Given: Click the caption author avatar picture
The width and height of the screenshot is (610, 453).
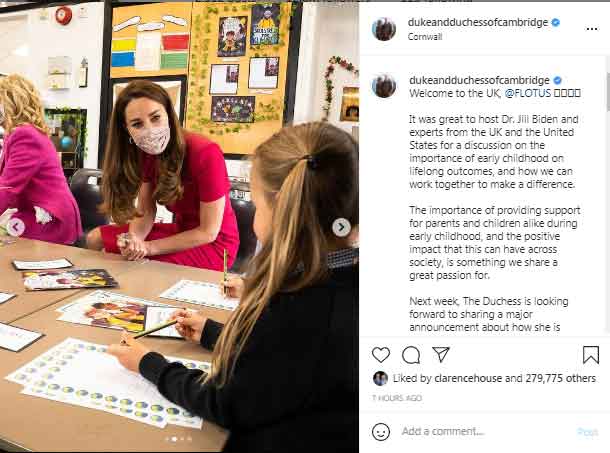Looking at the screenshot, I should click(384, 86).
